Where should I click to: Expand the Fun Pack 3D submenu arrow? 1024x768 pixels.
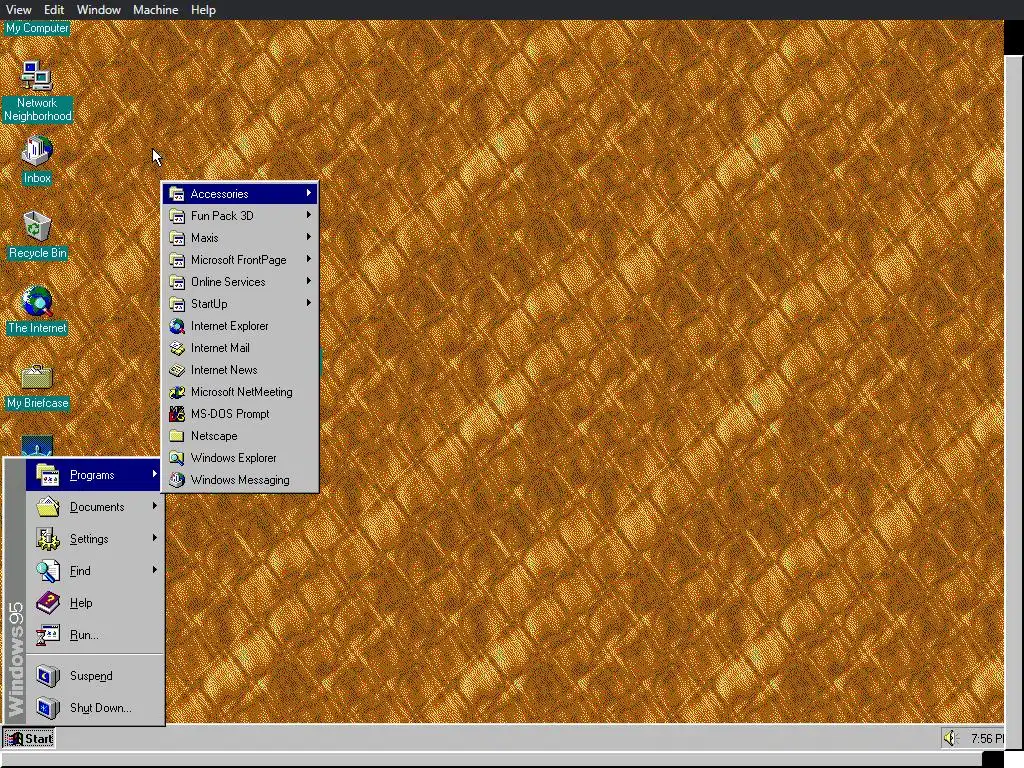(309, 215)
